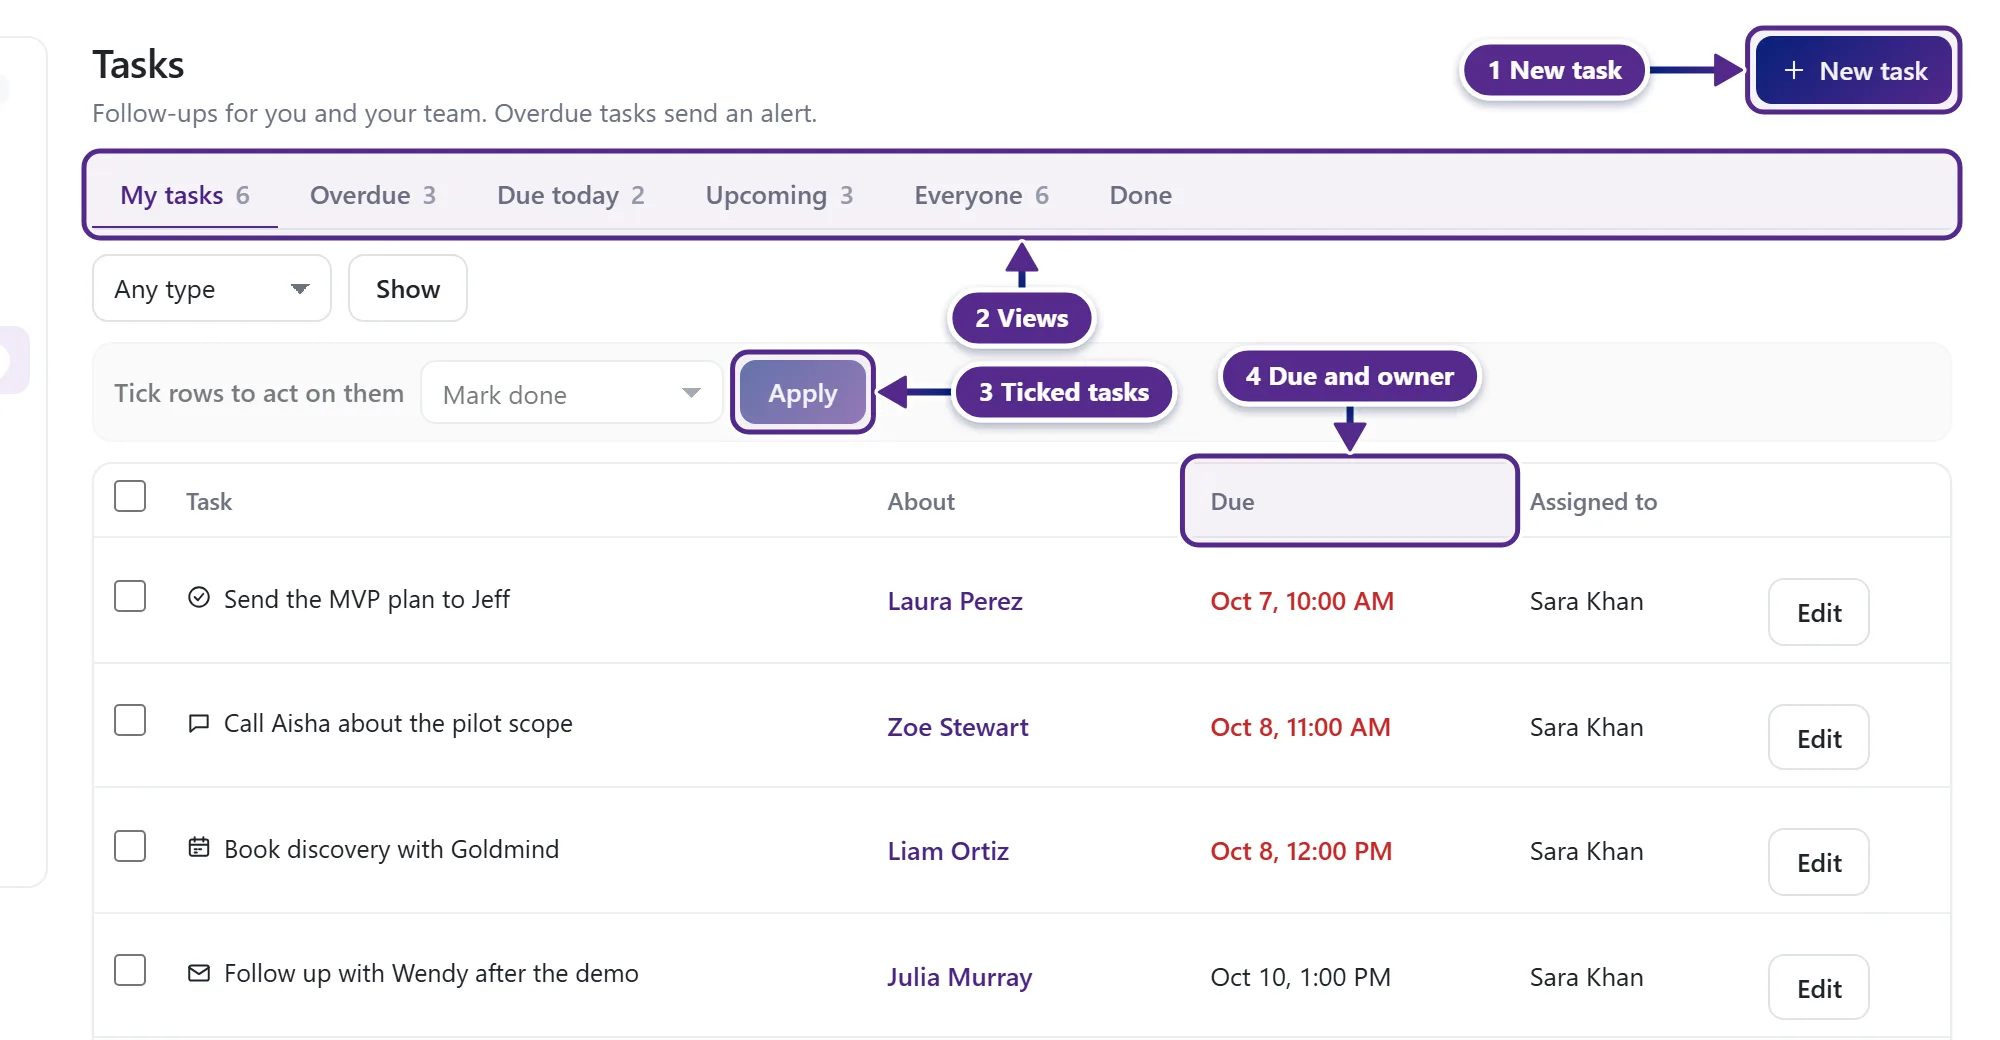Click the task title Send the MVP plan to Jeff
This screenshot has width=2000, height=1040.
pos(367,599)
